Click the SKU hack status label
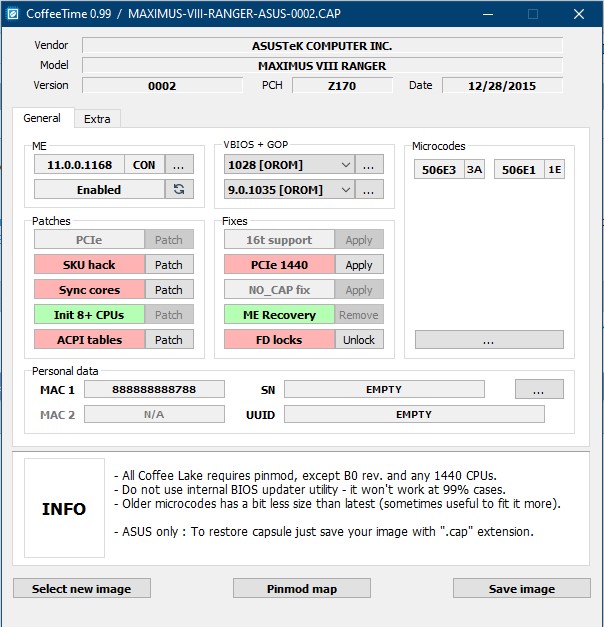604x627 pixels. pos(89,264)
